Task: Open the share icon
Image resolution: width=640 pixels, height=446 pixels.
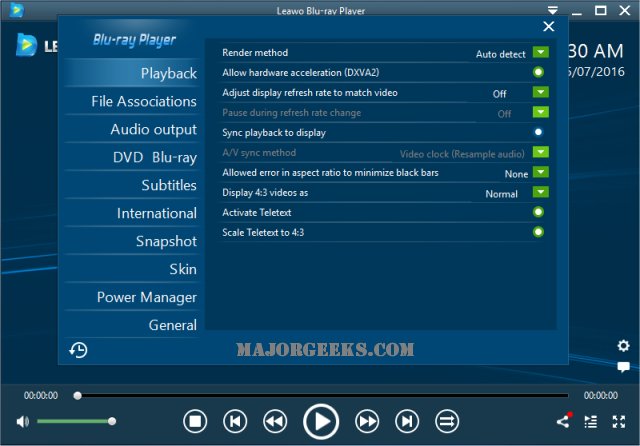Action: coord(564,421)
